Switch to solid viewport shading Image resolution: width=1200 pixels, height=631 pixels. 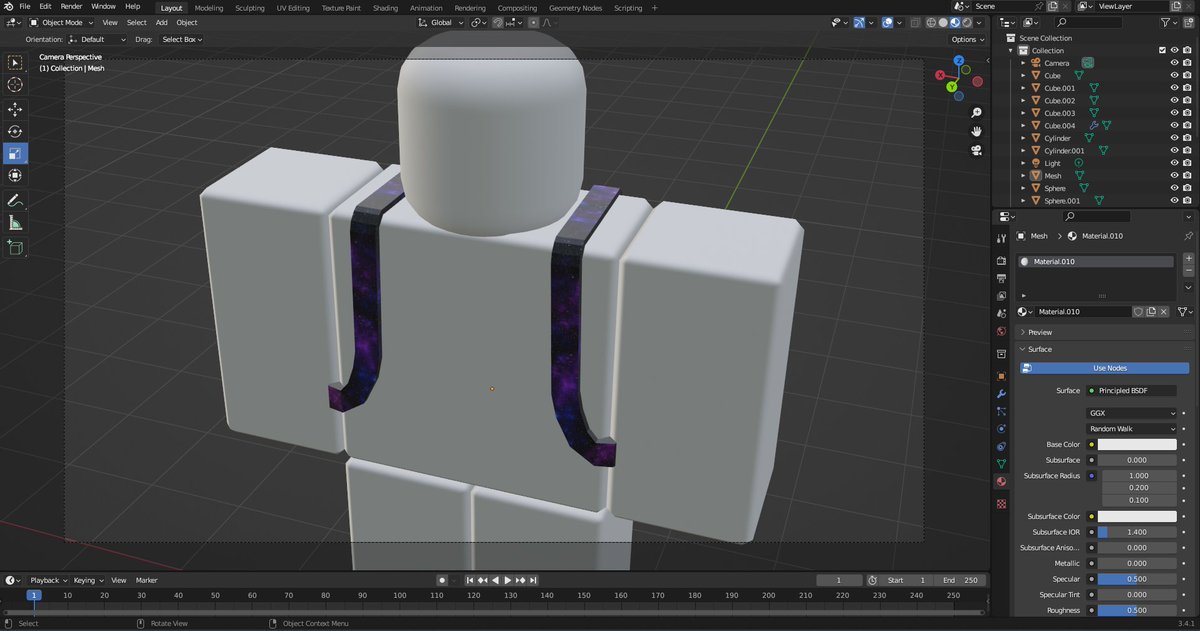[x=943, y=22]
